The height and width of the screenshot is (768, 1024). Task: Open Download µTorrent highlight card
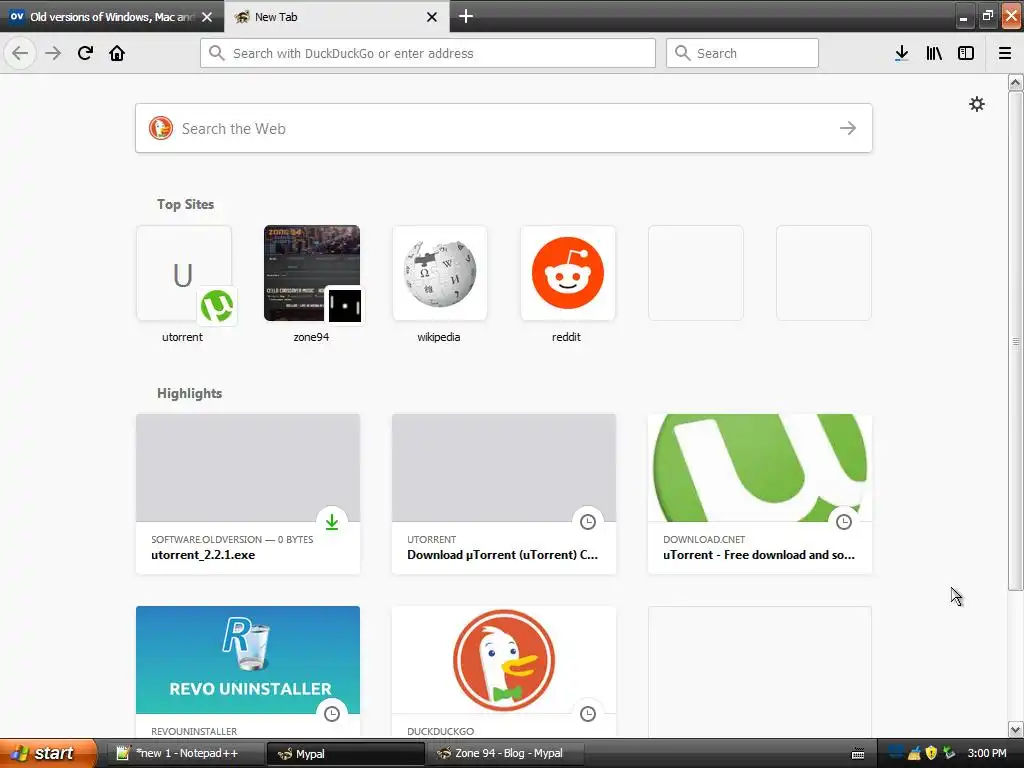(504, 494)
